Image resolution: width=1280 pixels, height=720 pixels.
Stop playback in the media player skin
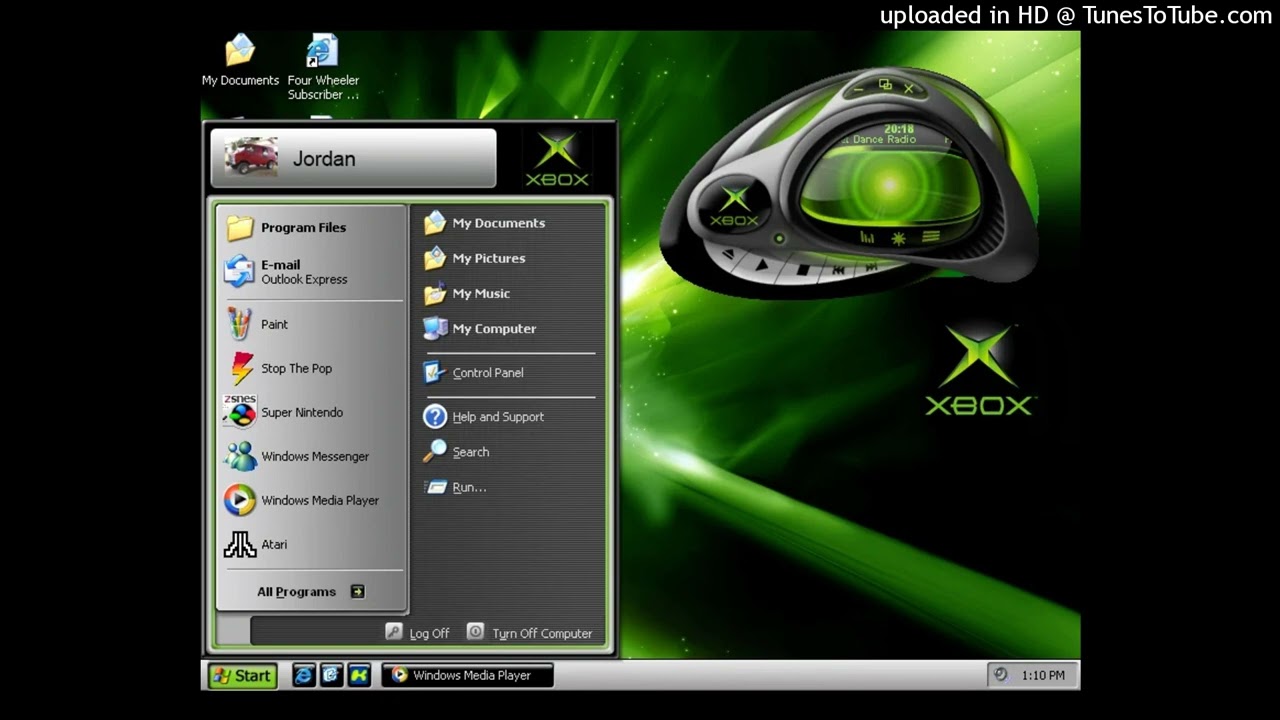click(x=802, y=270)
